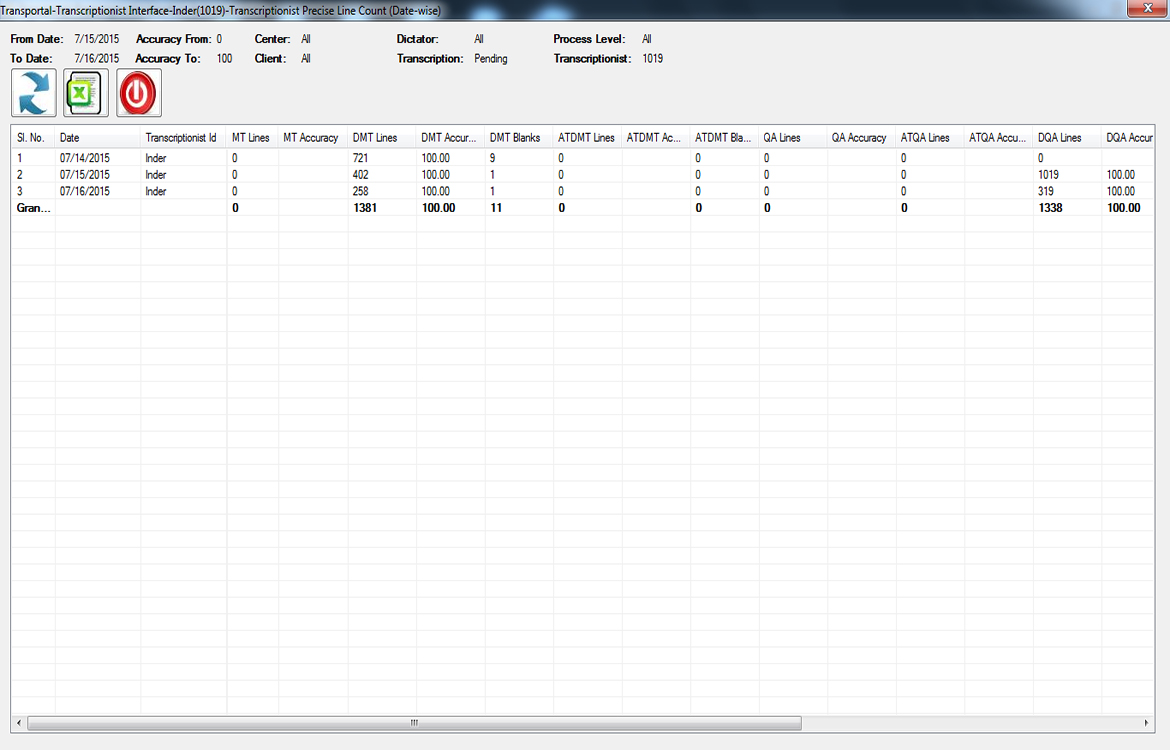The image size is (1170, 750).
Task: Click the Grand total row label
Action: (32, 208)
